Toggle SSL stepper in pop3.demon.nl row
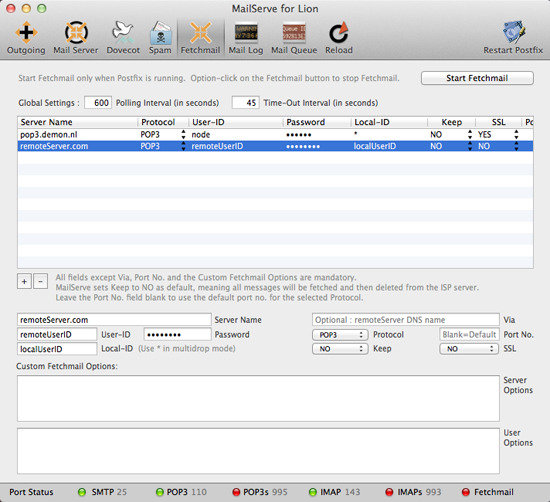The width and height of the screenshot is (550, 502). coord(516,135)
